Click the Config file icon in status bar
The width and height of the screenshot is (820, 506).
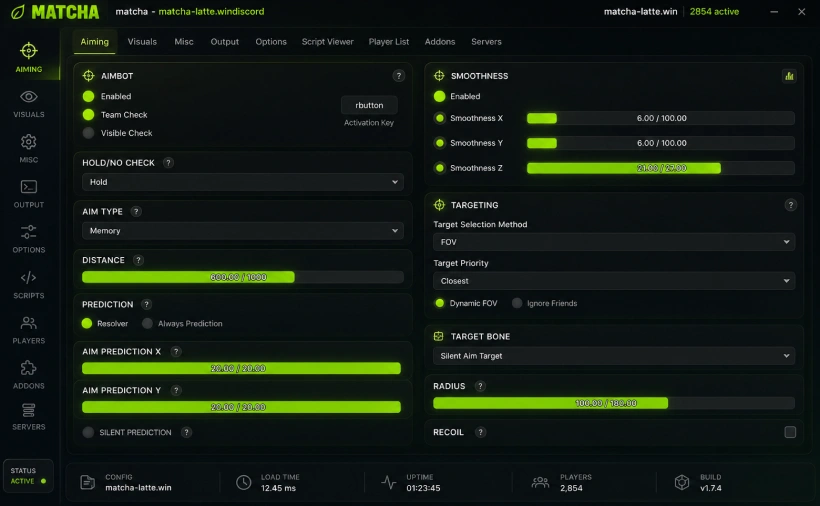[87, 482]
